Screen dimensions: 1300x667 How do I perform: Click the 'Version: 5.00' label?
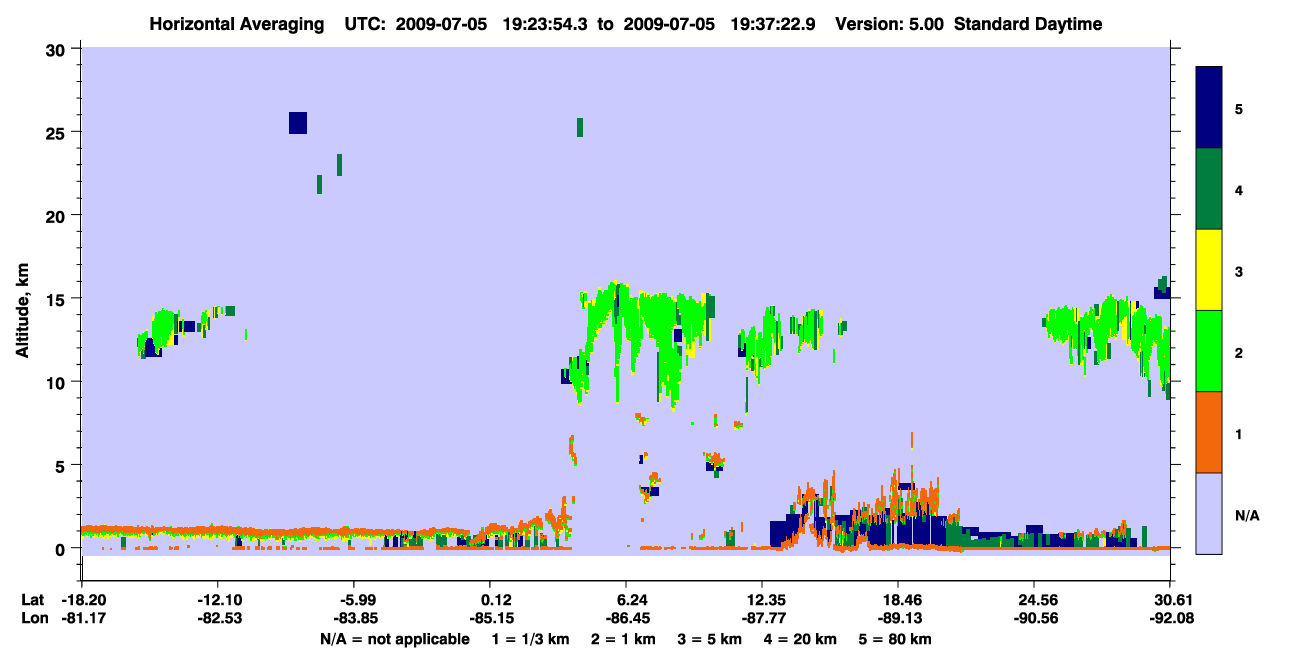(892, 24)
